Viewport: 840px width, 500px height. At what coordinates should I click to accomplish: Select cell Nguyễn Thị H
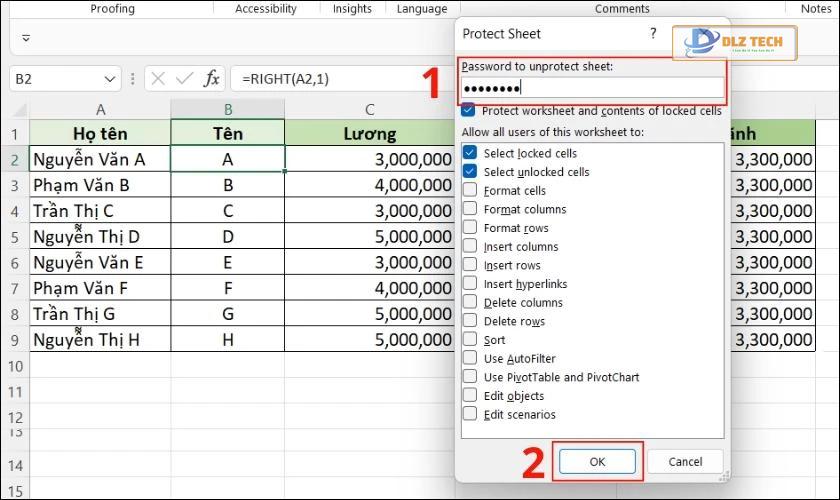tap(100, 339)
